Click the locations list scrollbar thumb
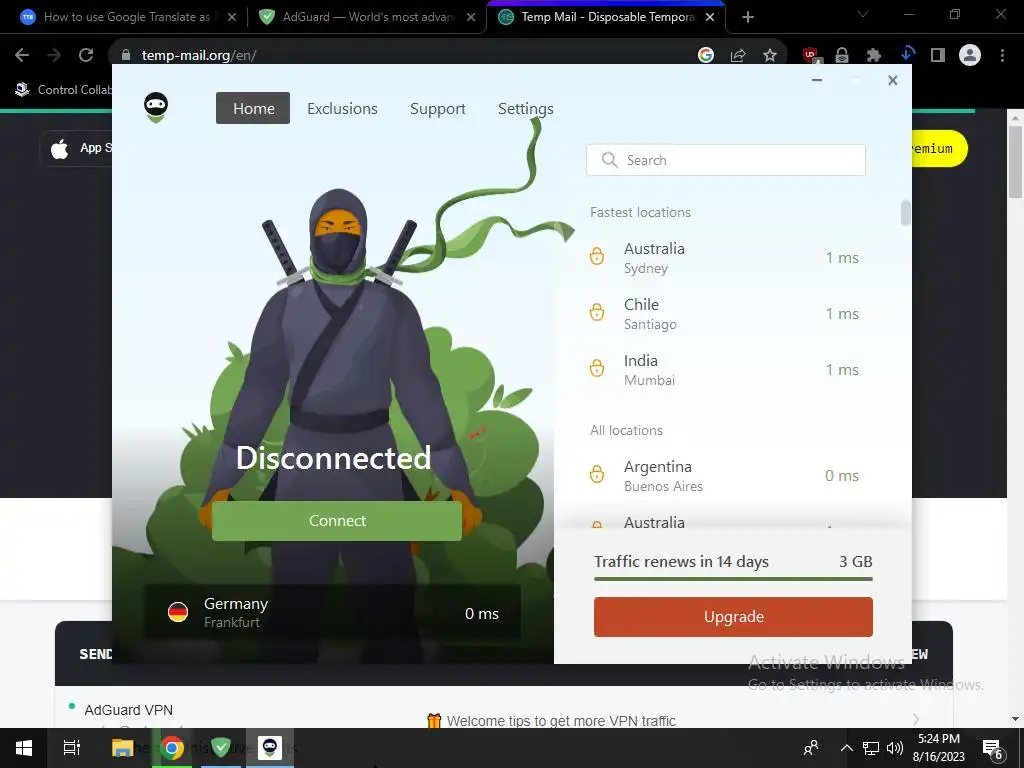 [x=905, y=213]
